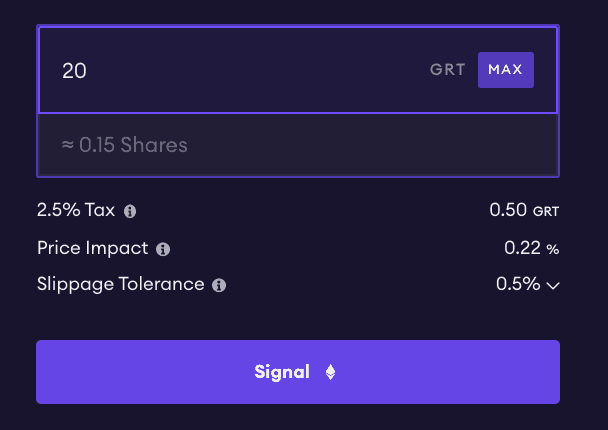Click the Slippage Tolerance label text
Screen dimensions: 608x430
[x=121, y=284]
